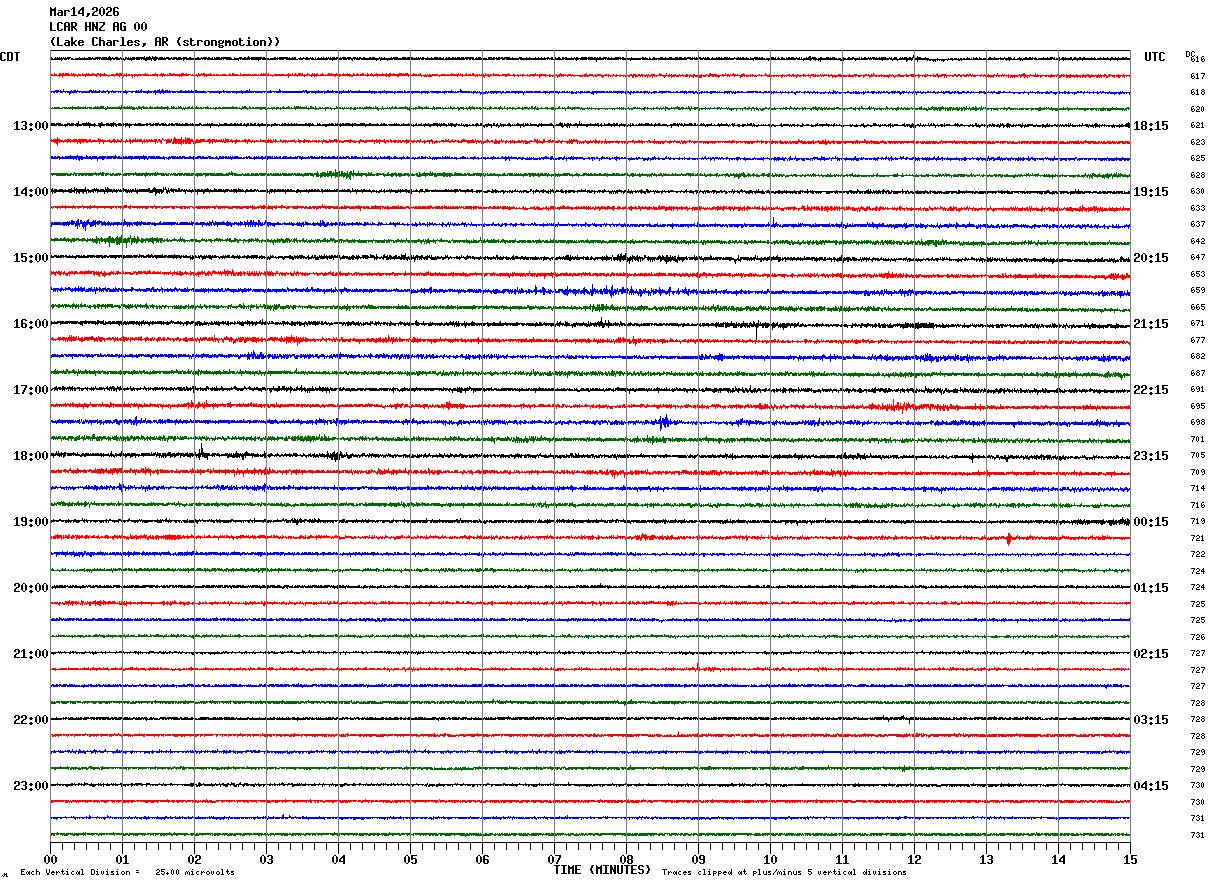The image size is (1210, 886).
Task: Click minute axis label 03
Action: tap(266, 859)
